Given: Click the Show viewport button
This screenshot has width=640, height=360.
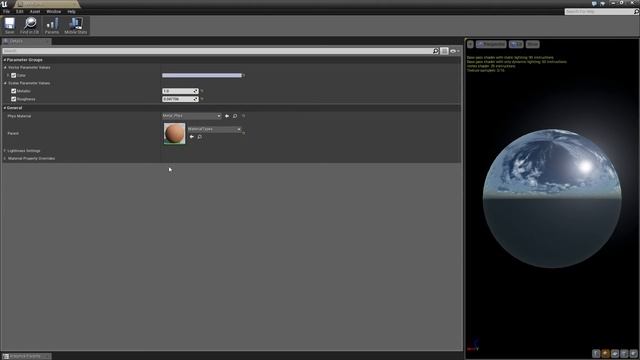Looking at the screenshot, I should 532,44.
